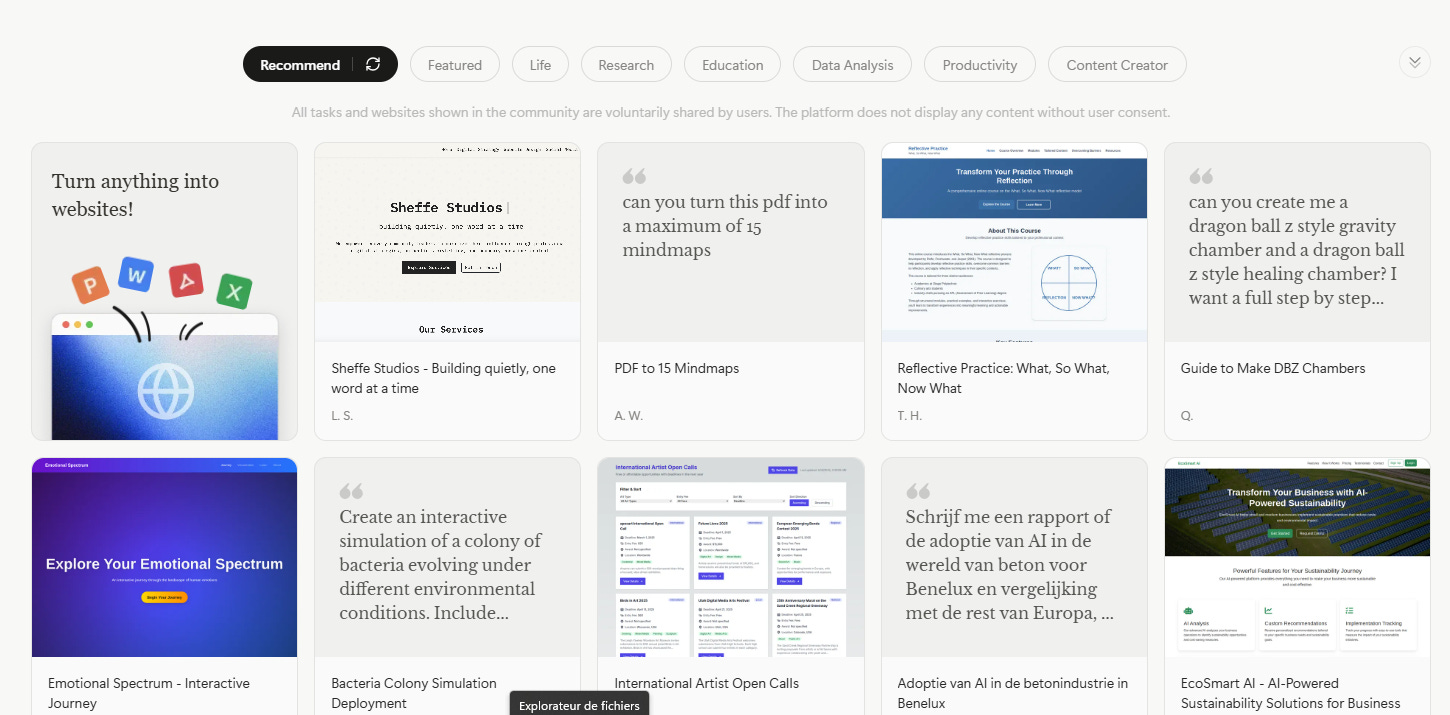Screen dimensions: 1450x715
Task: Select the Research category tab
Action: point(626,65)
